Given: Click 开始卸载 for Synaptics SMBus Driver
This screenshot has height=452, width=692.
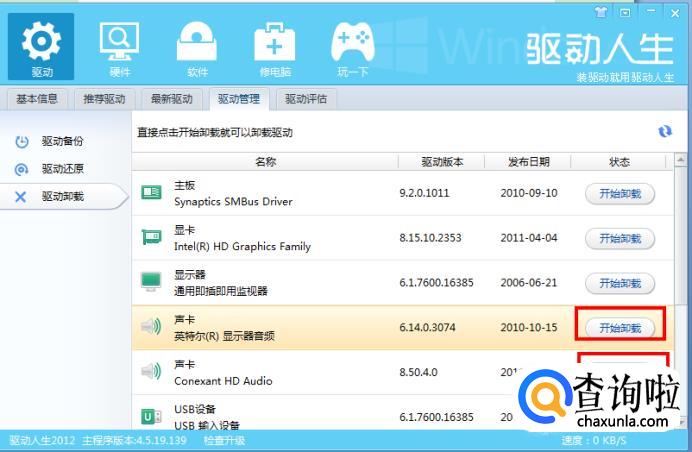Looking at the screenshot, I should click(x=620, y=194).
